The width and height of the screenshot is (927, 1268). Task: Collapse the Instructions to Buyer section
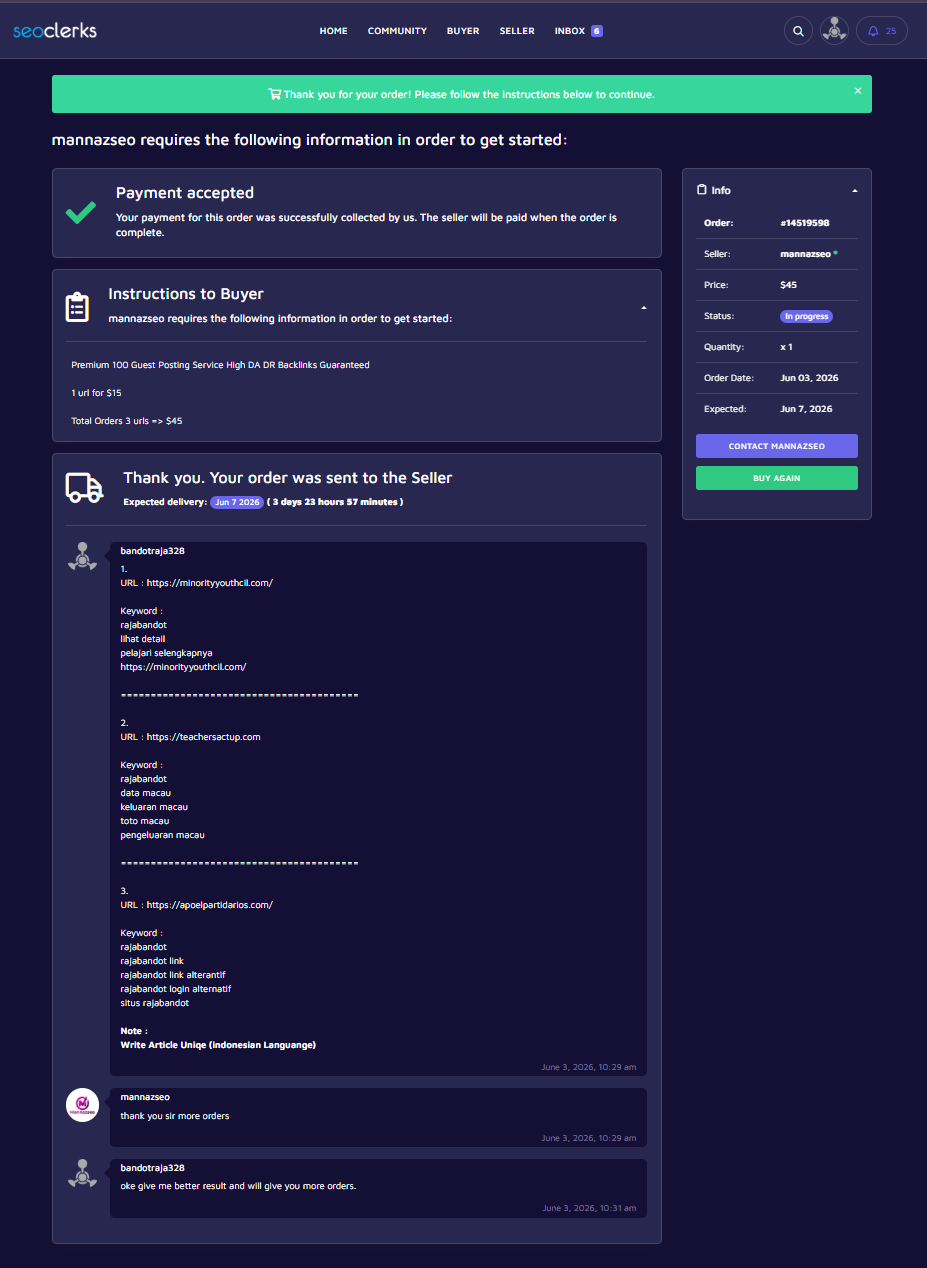(x=644, y=308)
